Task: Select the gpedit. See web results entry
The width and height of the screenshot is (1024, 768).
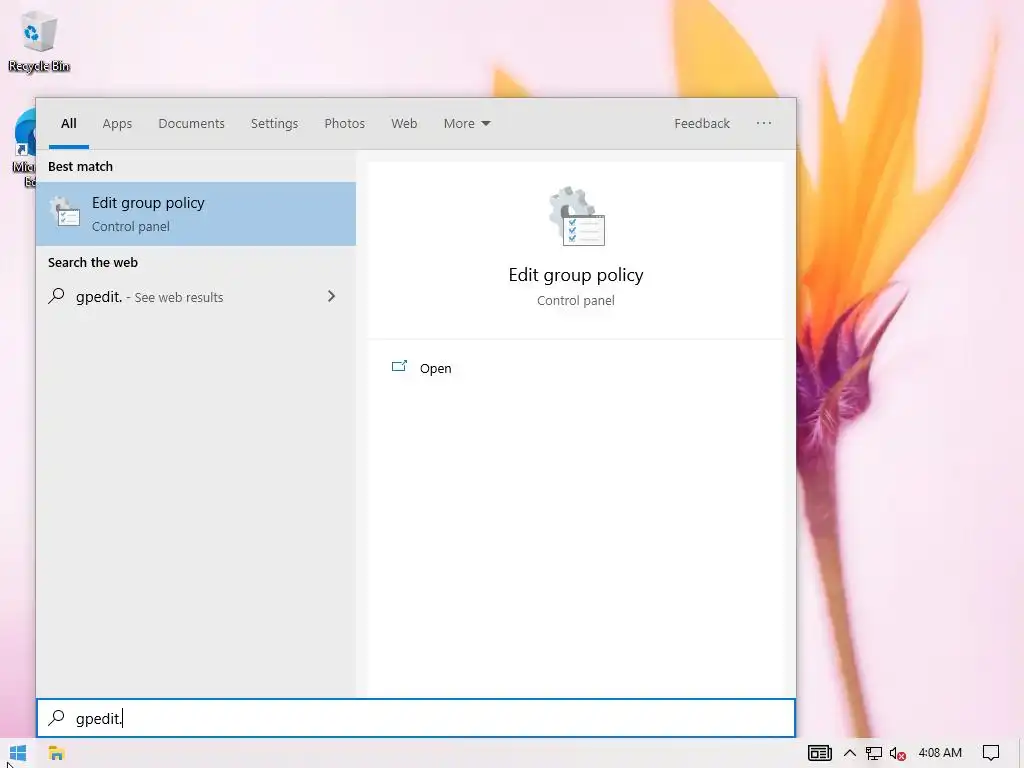Action: click(196, 296)
